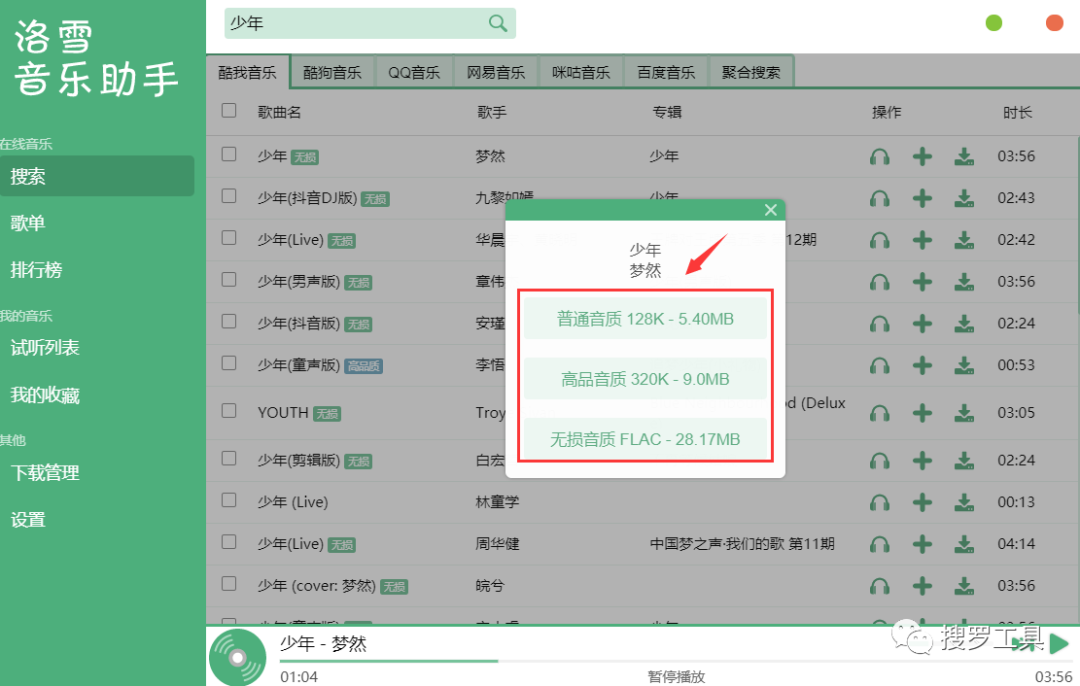Click the green round window button
1080x686 pixels.
pos(993,23)
